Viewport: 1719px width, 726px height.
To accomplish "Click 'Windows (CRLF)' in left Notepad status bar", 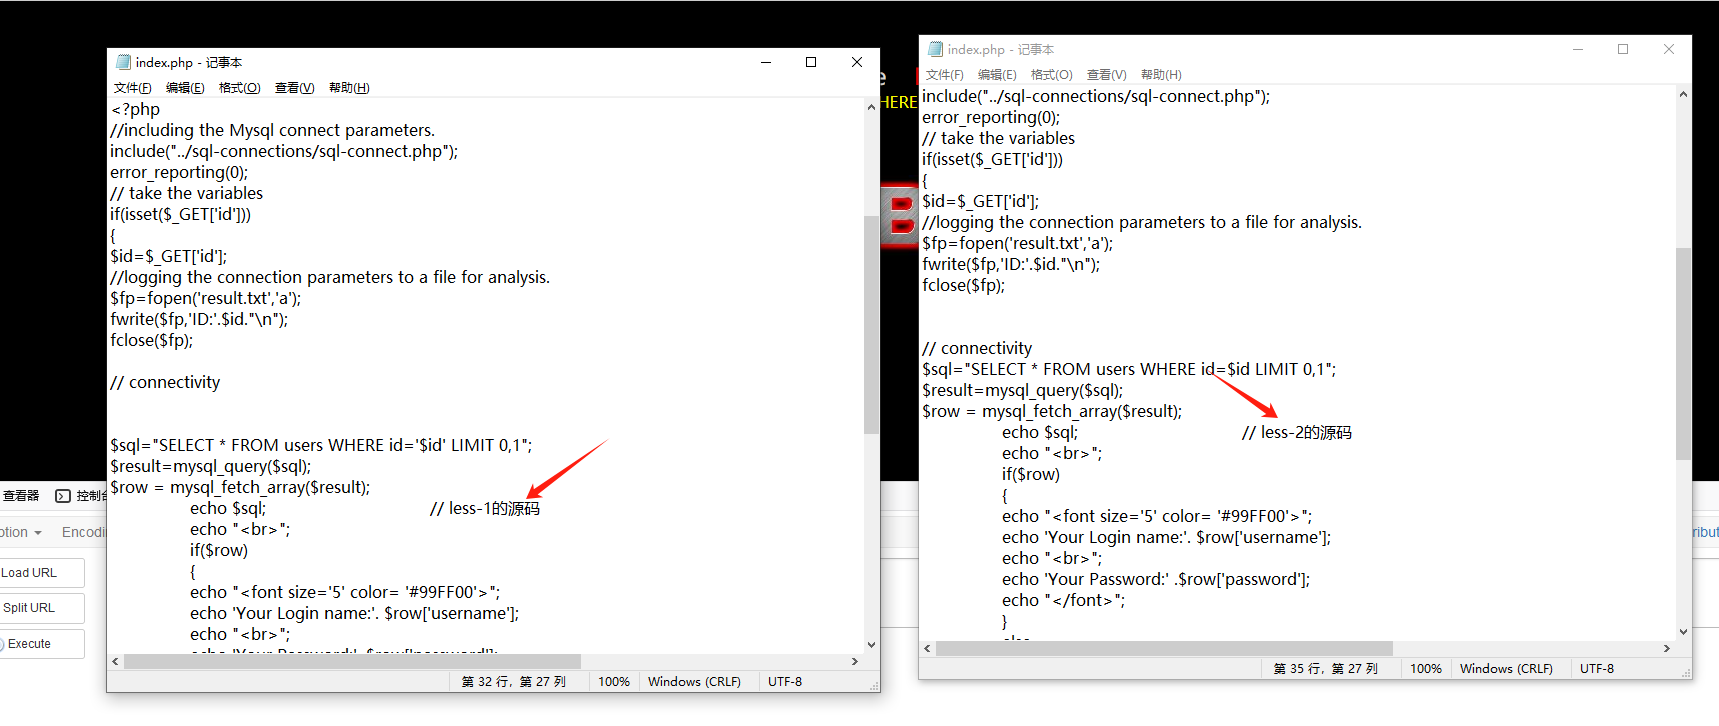I will point(694,682).
